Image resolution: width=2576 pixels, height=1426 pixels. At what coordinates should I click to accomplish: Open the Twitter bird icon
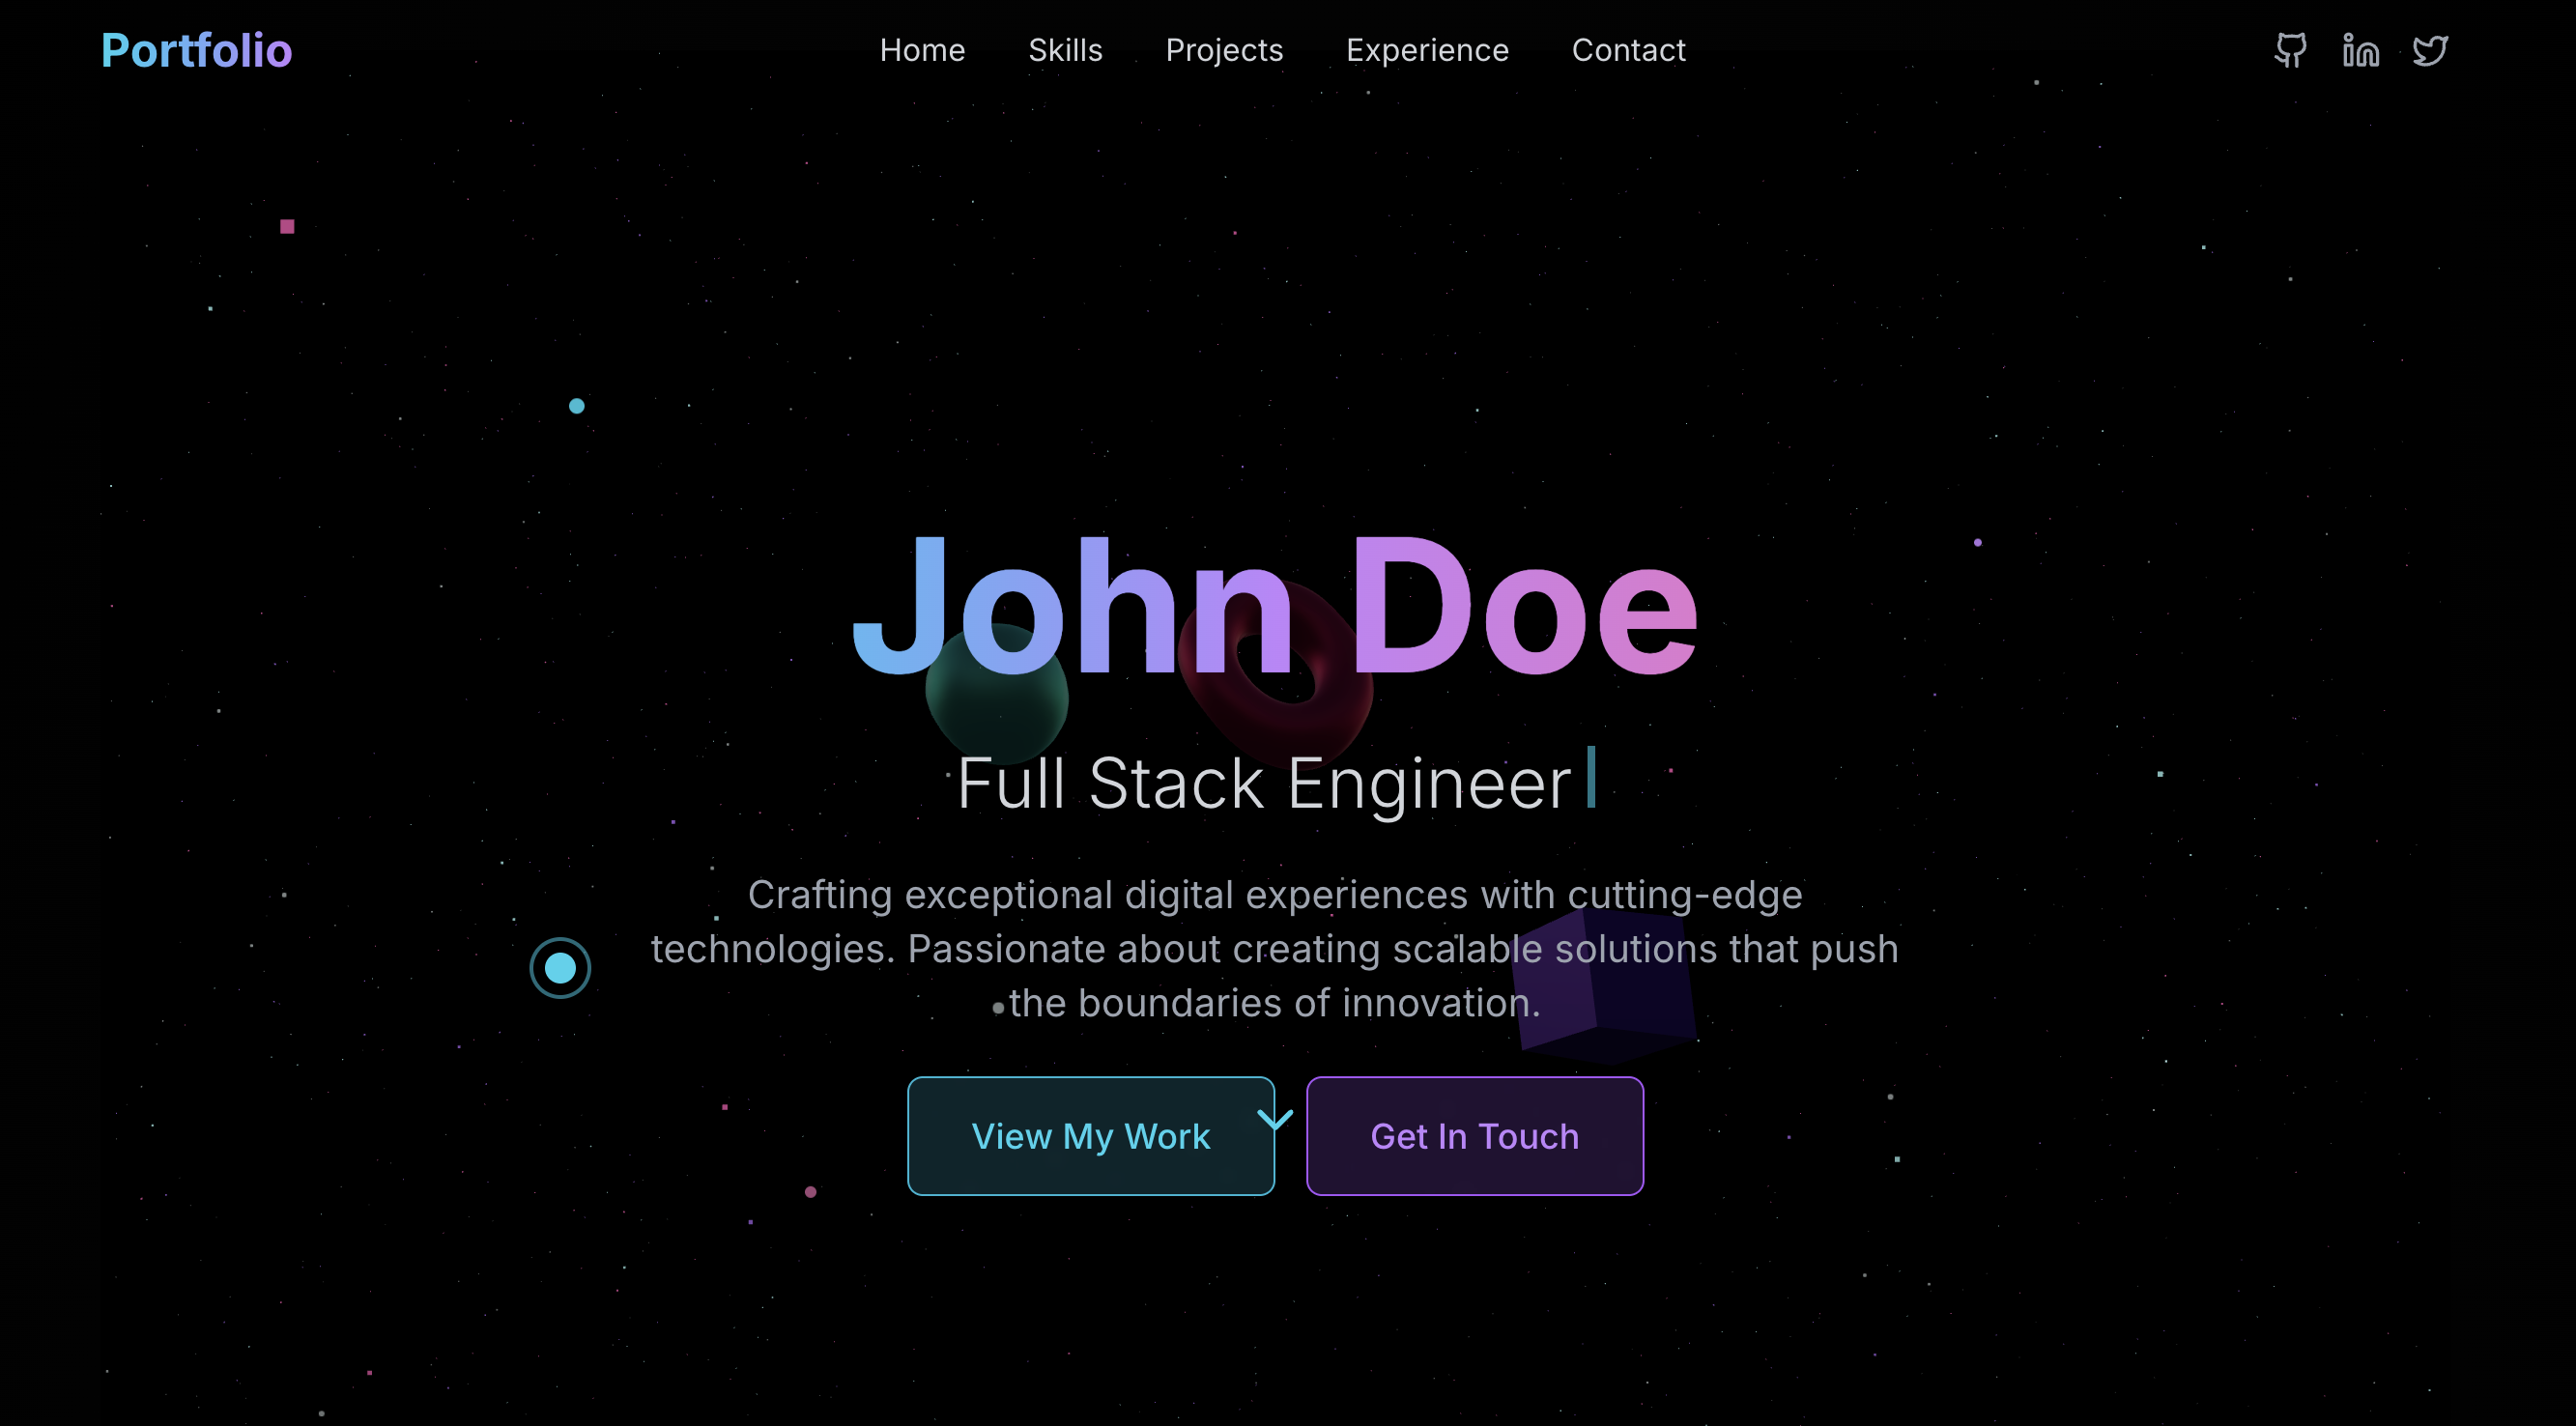[x=2429, y=50]
